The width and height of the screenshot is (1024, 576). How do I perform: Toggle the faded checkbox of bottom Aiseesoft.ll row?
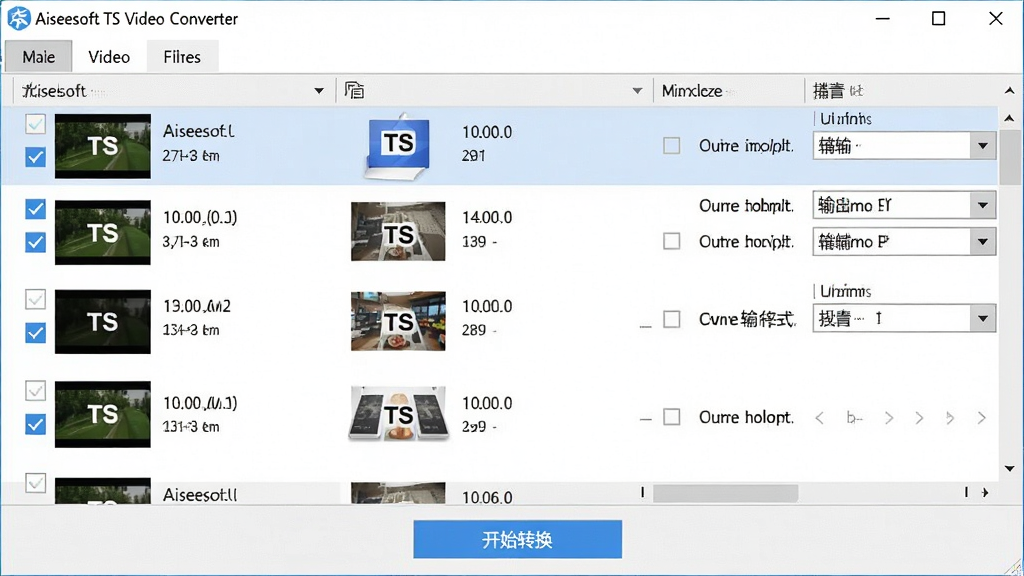click(x=35, y=483)
